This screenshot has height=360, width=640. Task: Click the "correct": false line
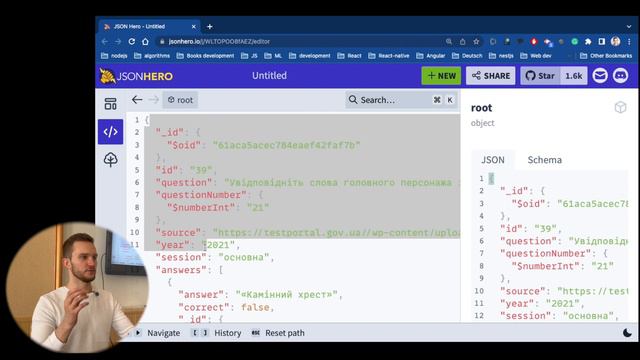point(226,307)
